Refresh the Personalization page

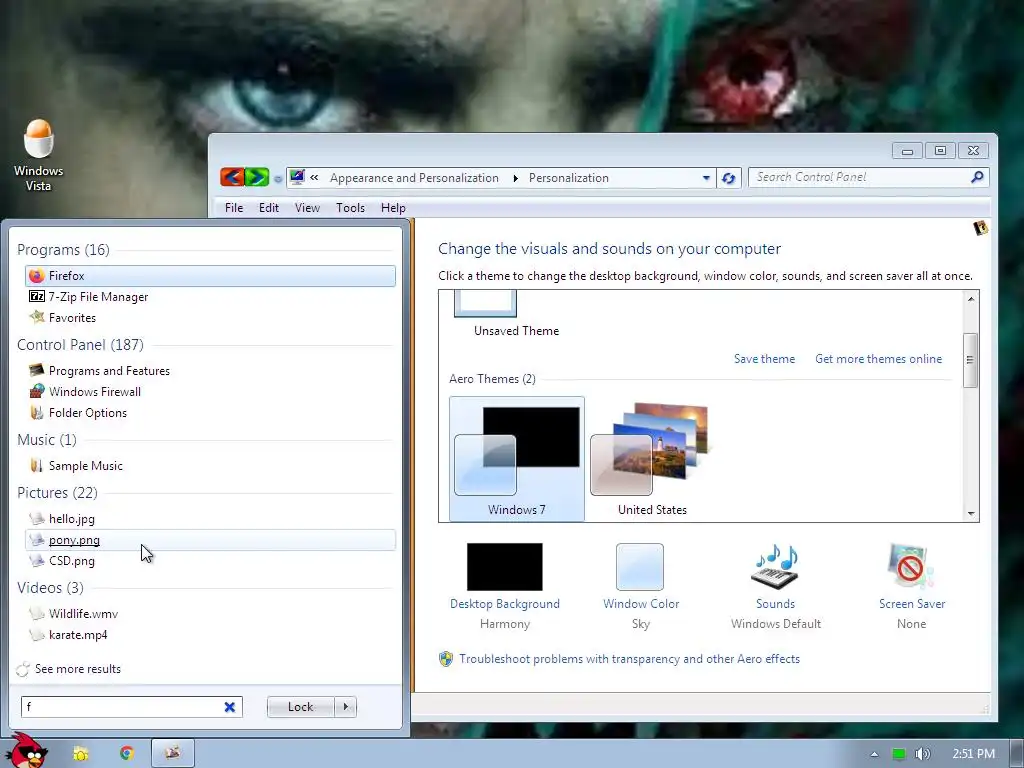(x=729, y=178)
